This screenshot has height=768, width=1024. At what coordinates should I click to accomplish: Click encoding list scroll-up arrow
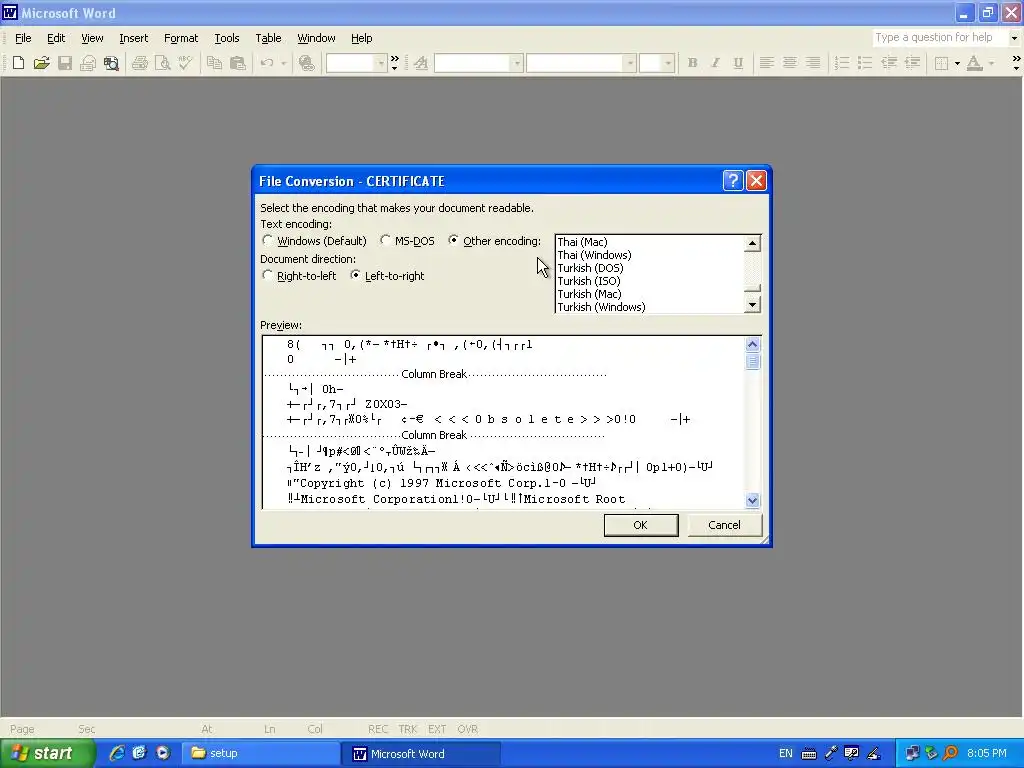(x=752, y=243)
